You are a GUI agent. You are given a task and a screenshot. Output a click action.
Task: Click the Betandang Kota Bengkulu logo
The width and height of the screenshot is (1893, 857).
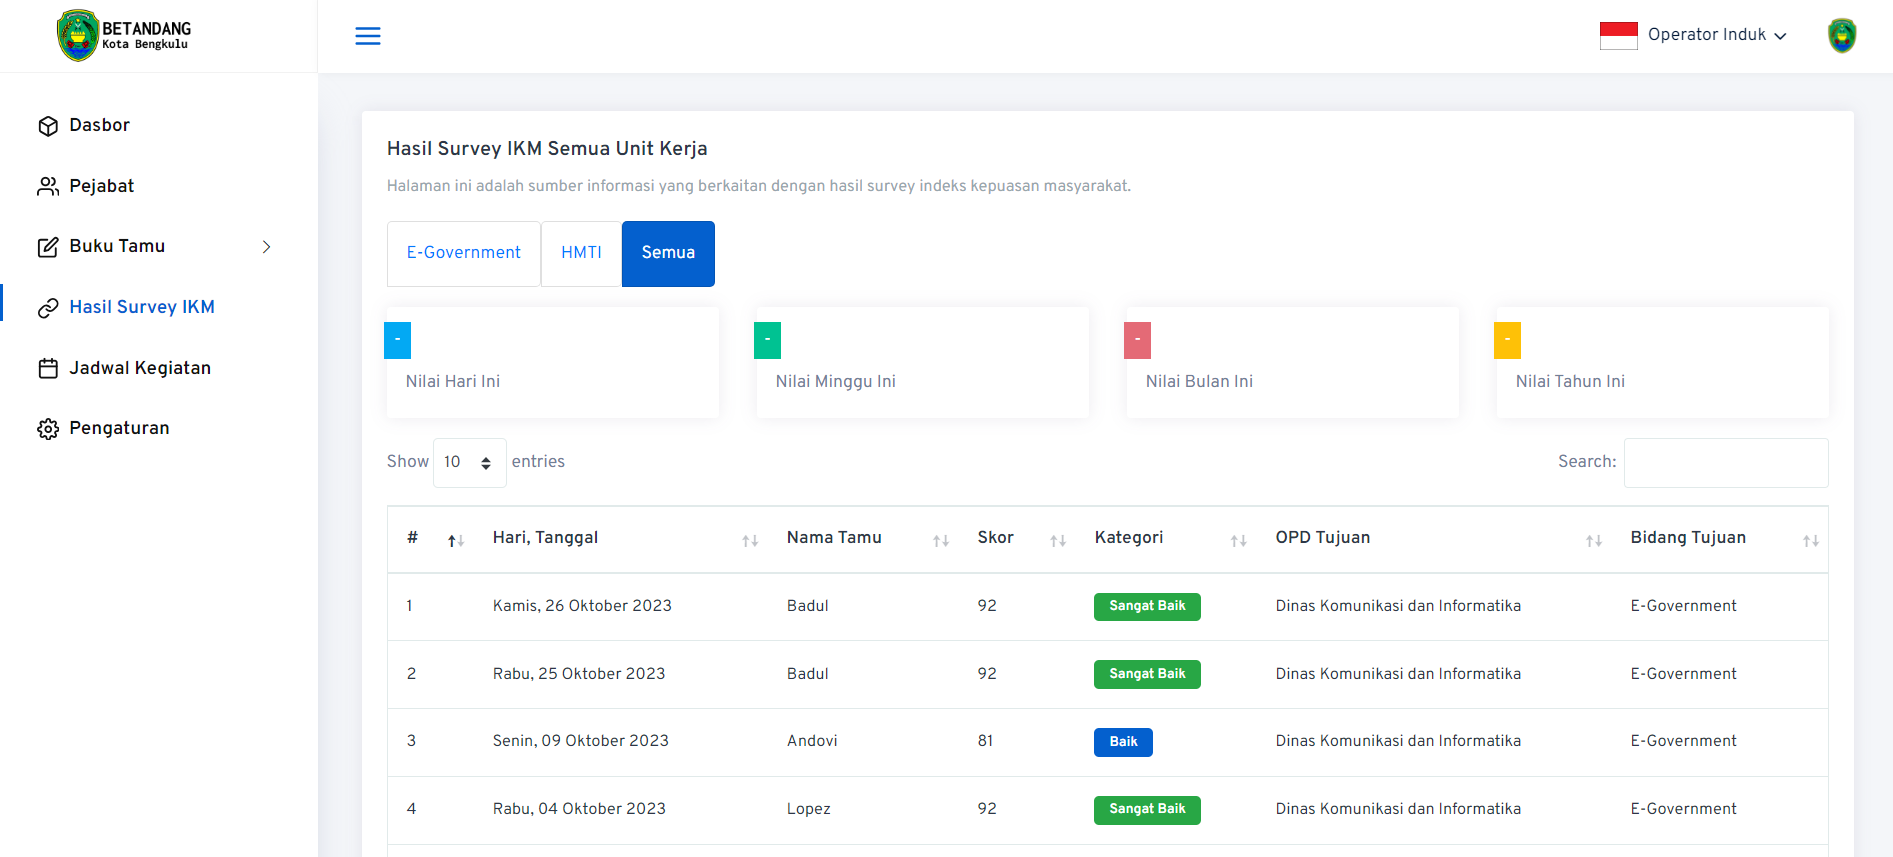point(124,36)
